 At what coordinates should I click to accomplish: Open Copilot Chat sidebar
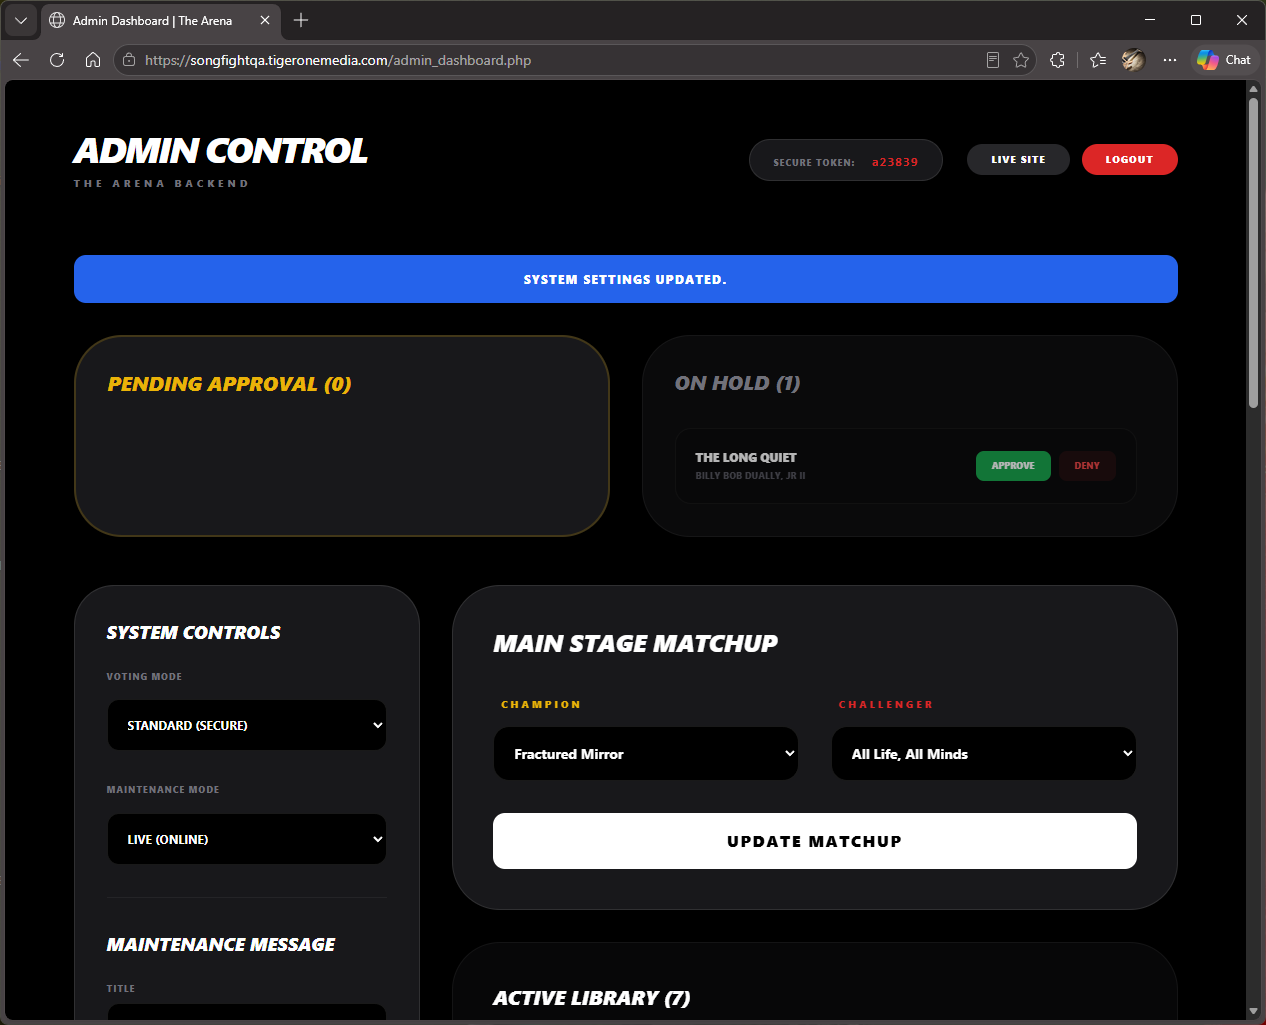[x=1224, y=60]
